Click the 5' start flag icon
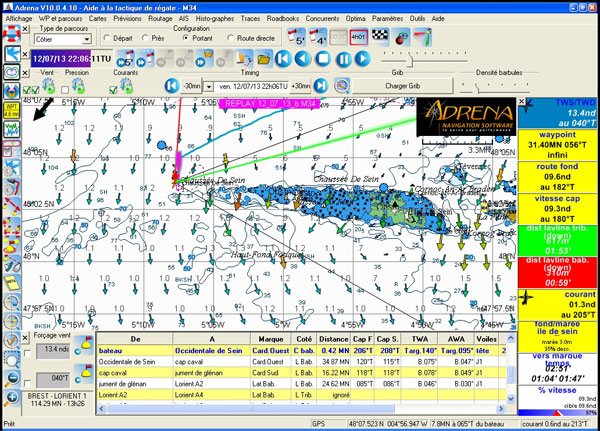 pos(296,37)
